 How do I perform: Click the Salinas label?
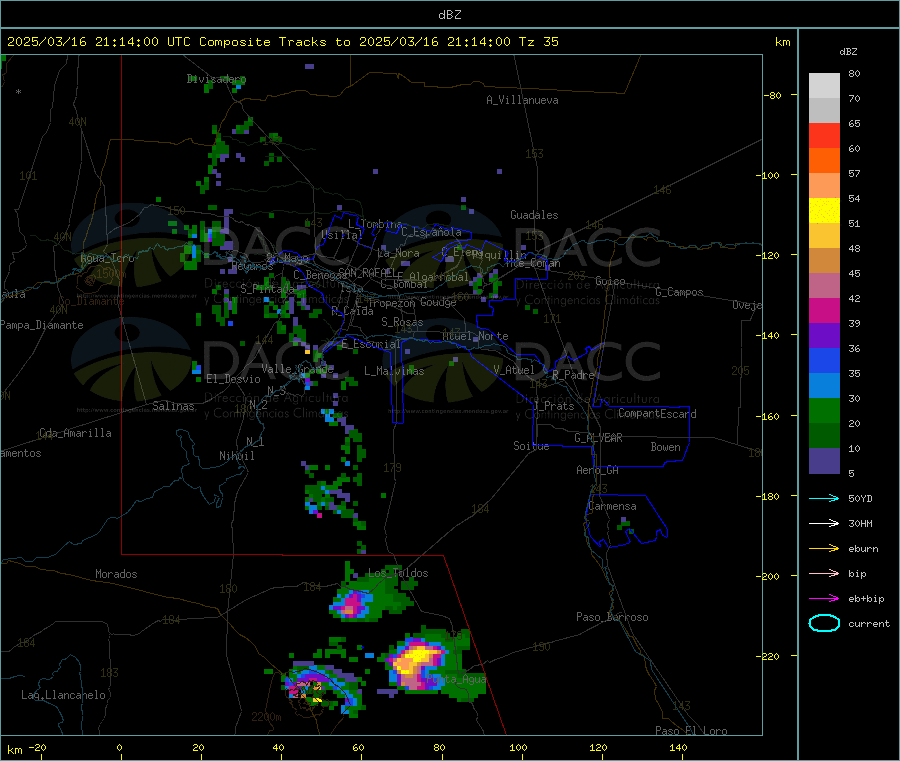[173, 406]
